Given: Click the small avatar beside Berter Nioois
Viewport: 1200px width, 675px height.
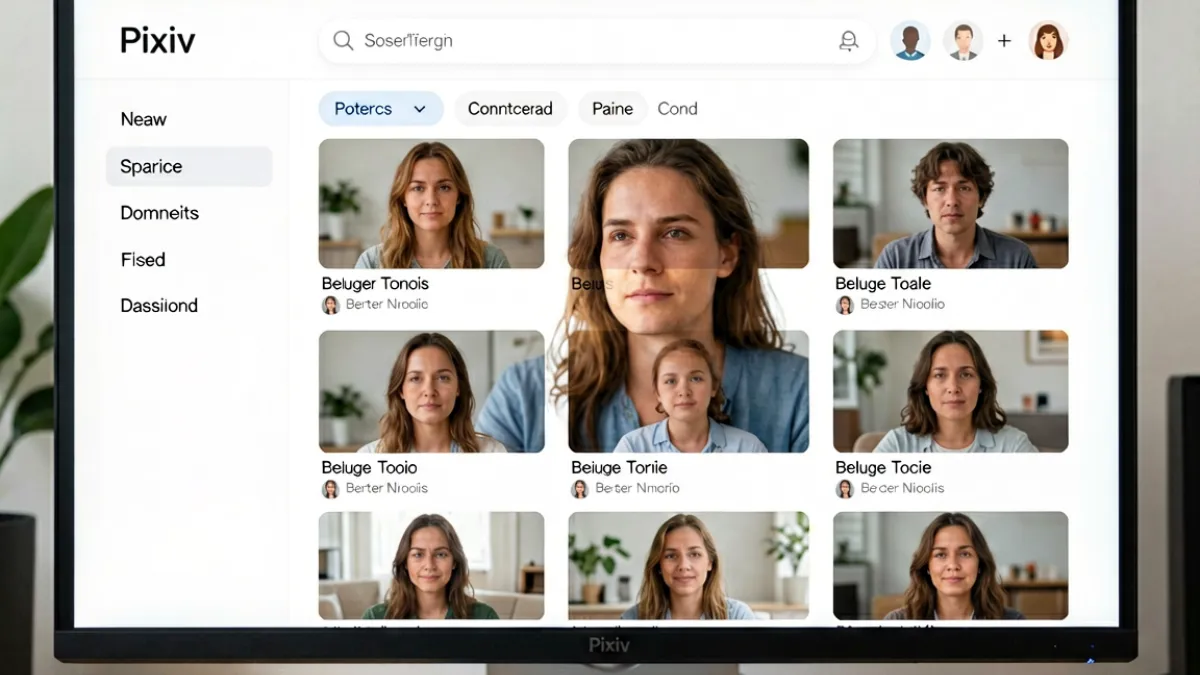Looking at the screenshot, I should point(330,489).
